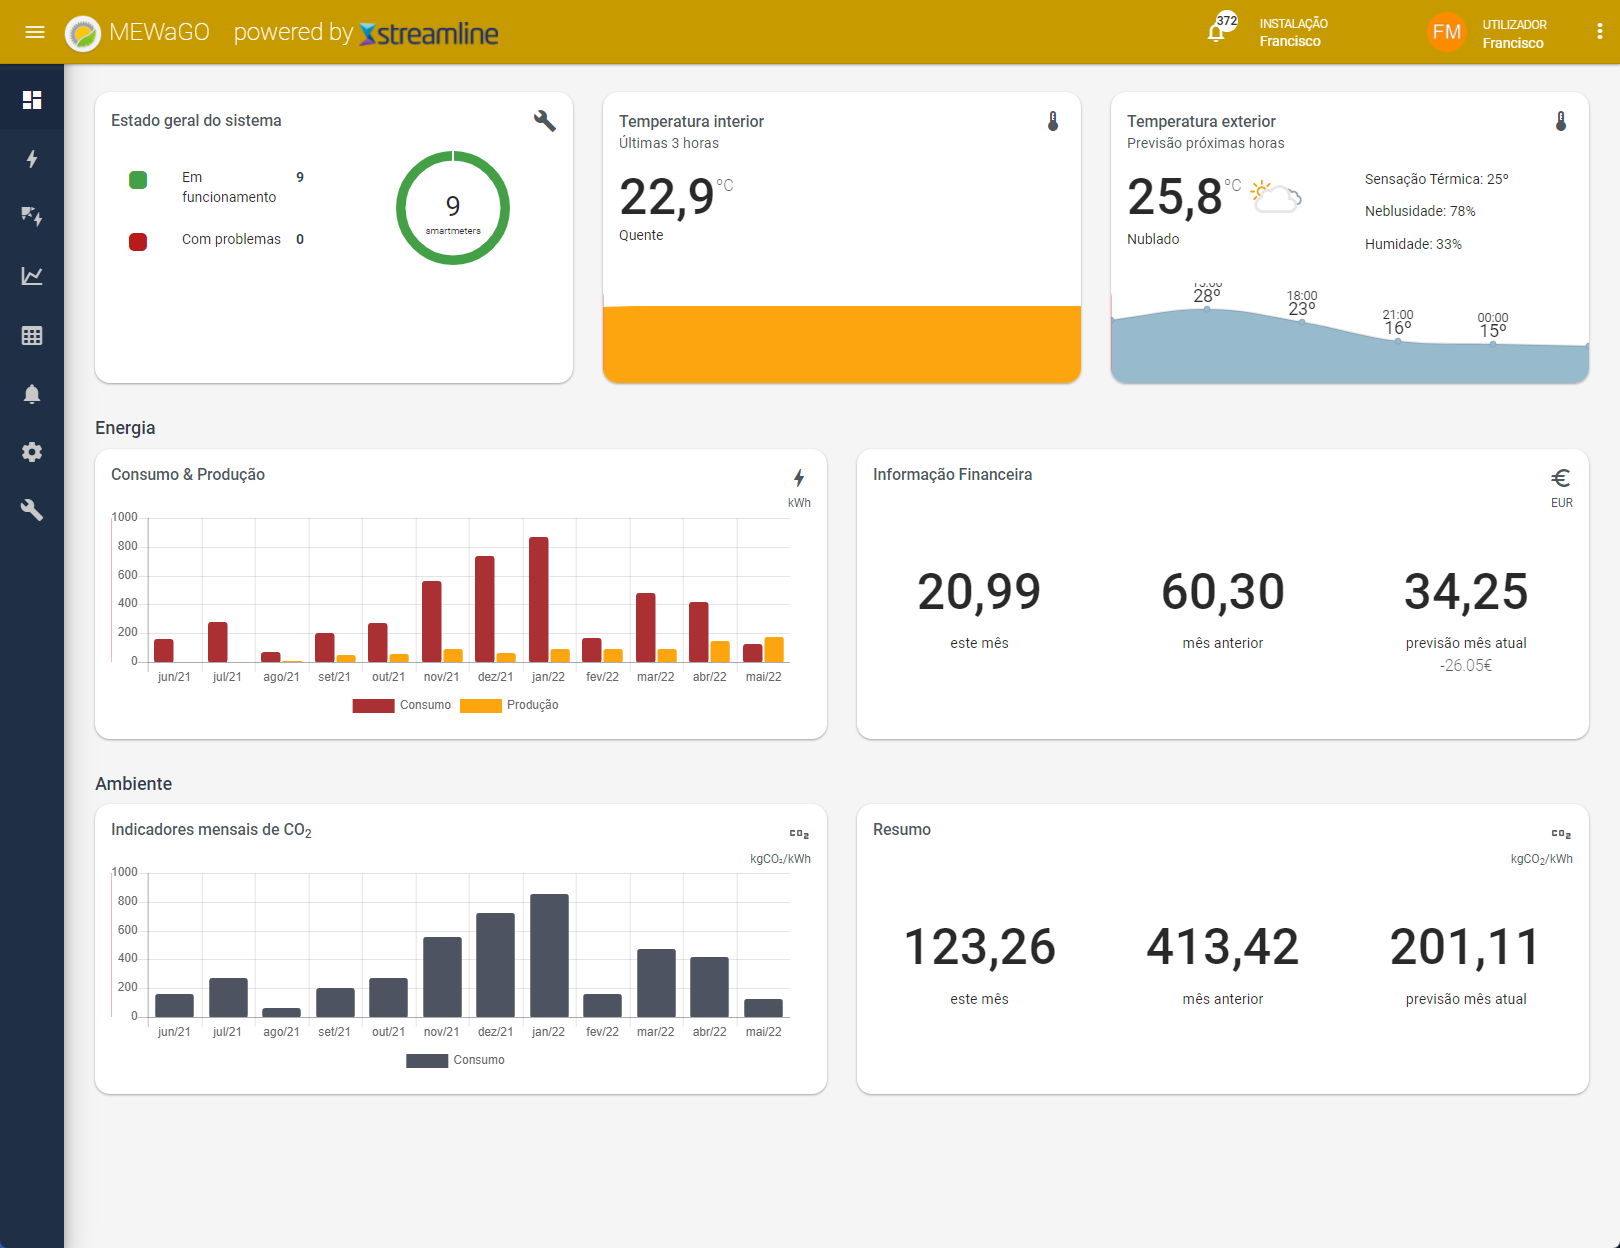
Task: Open the wrench maintenance icon in sidebar
Action: point(32,510)
